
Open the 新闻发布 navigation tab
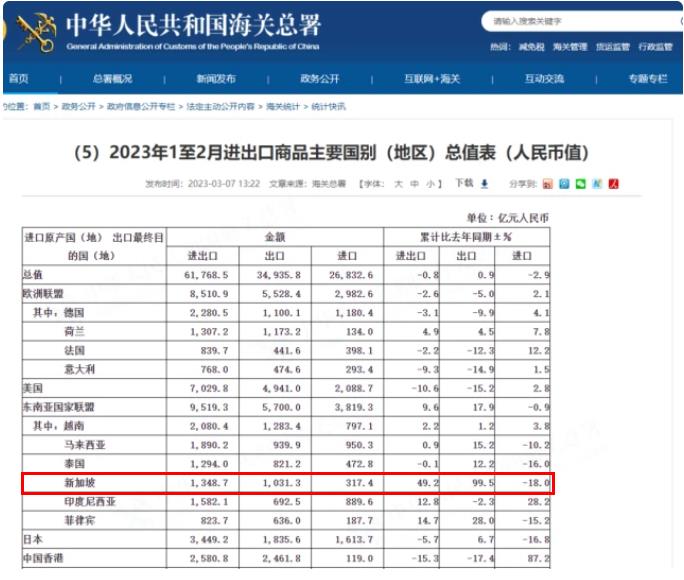click(216, 79)
